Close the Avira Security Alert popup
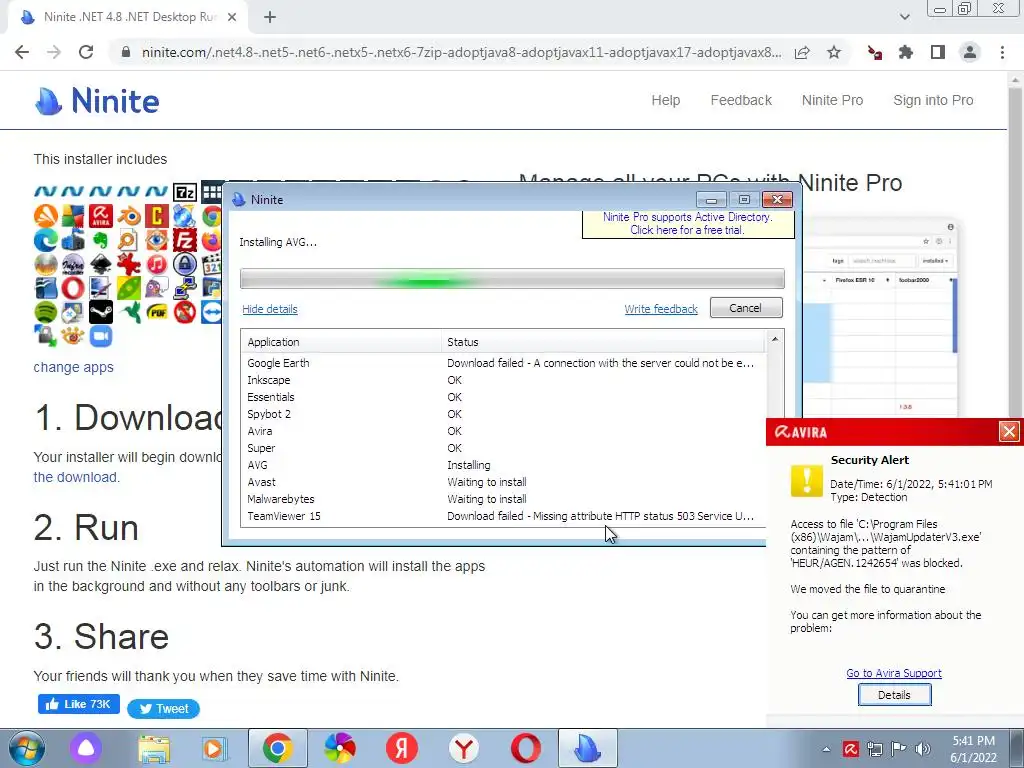1024x768 pixels. click(1009, 432)
